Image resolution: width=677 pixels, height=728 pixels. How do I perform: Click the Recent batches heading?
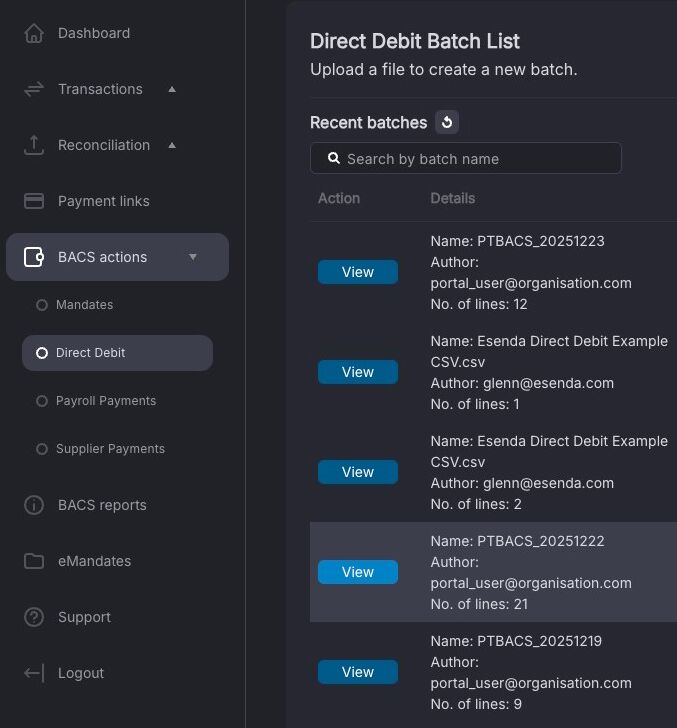tap(368, 123)
